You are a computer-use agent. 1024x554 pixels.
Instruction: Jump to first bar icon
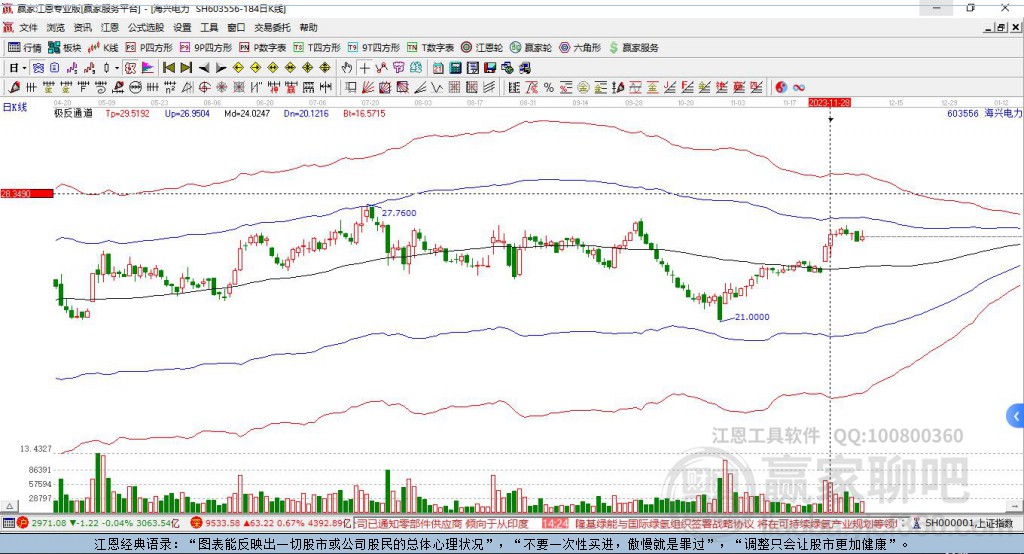(x=168, y=68)
